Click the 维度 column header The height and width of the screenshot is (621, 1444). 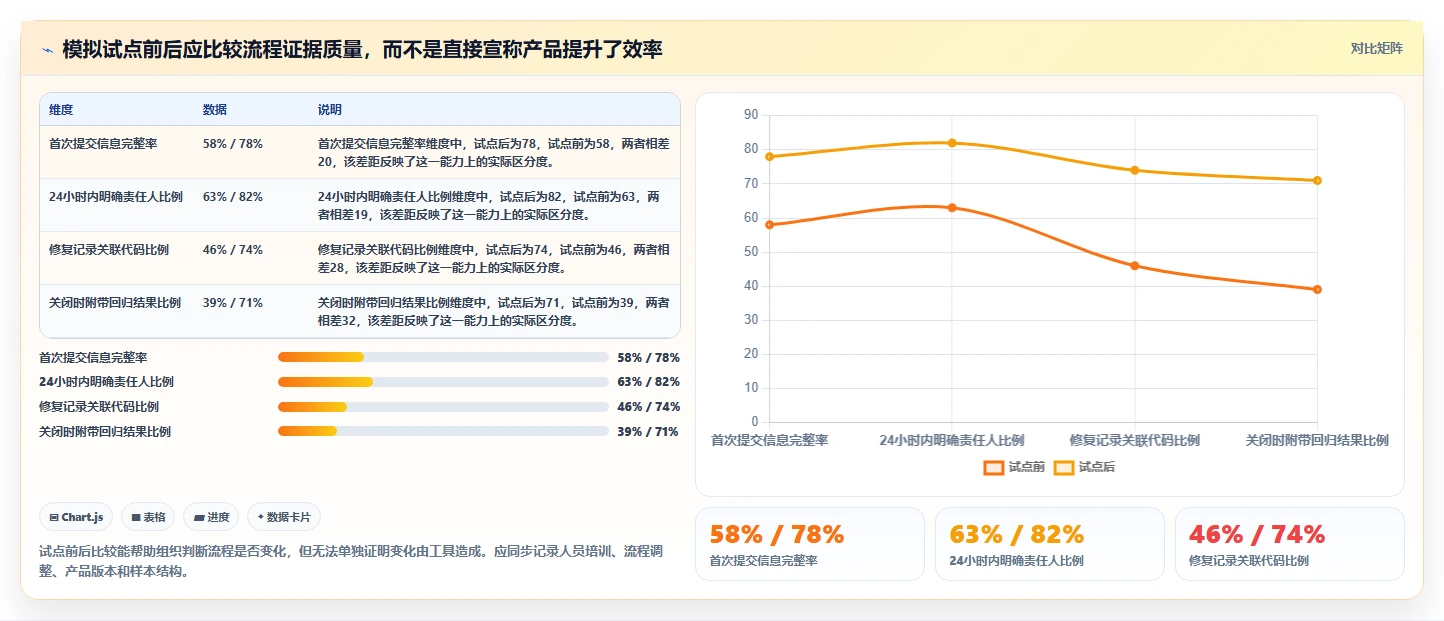pyautogui.click(x=61, y=109)
